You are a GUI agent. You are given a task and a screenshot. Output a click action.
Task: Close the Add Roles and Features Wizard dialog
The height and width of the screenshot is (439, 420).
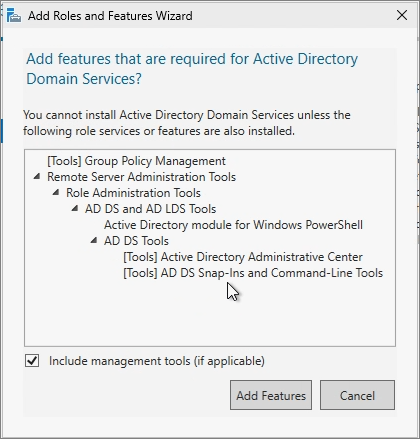point(402,15)
